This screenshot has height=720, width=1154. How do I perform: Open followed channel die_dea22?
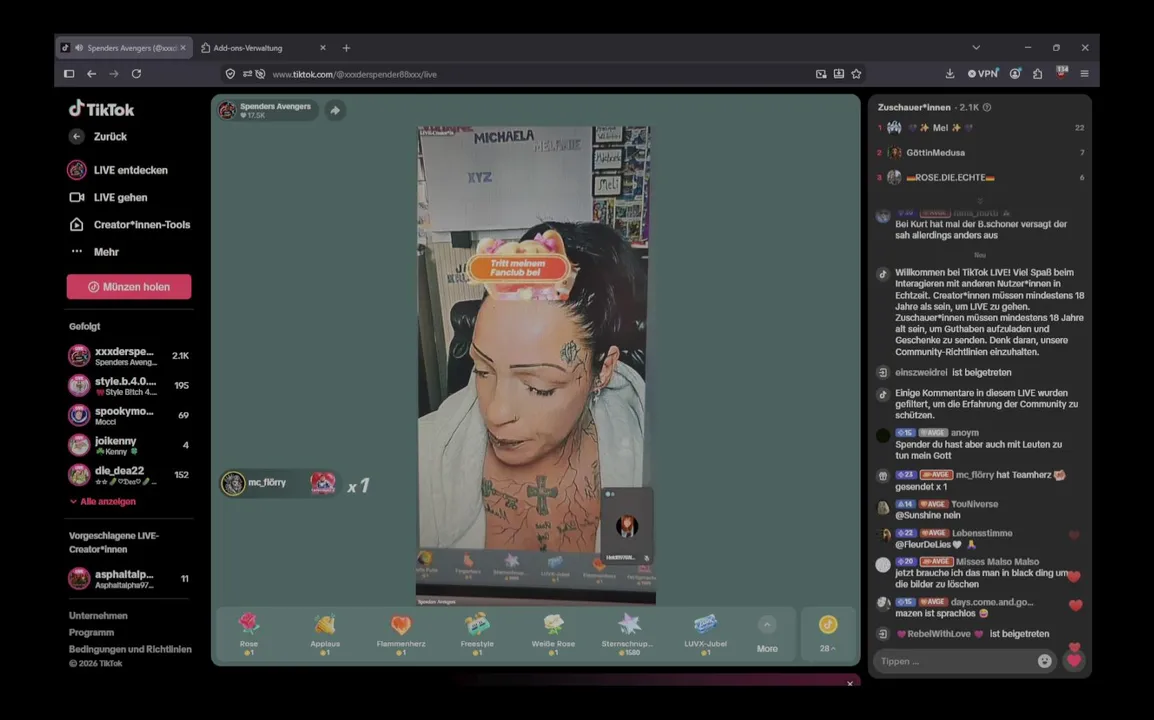click(129, 475)
